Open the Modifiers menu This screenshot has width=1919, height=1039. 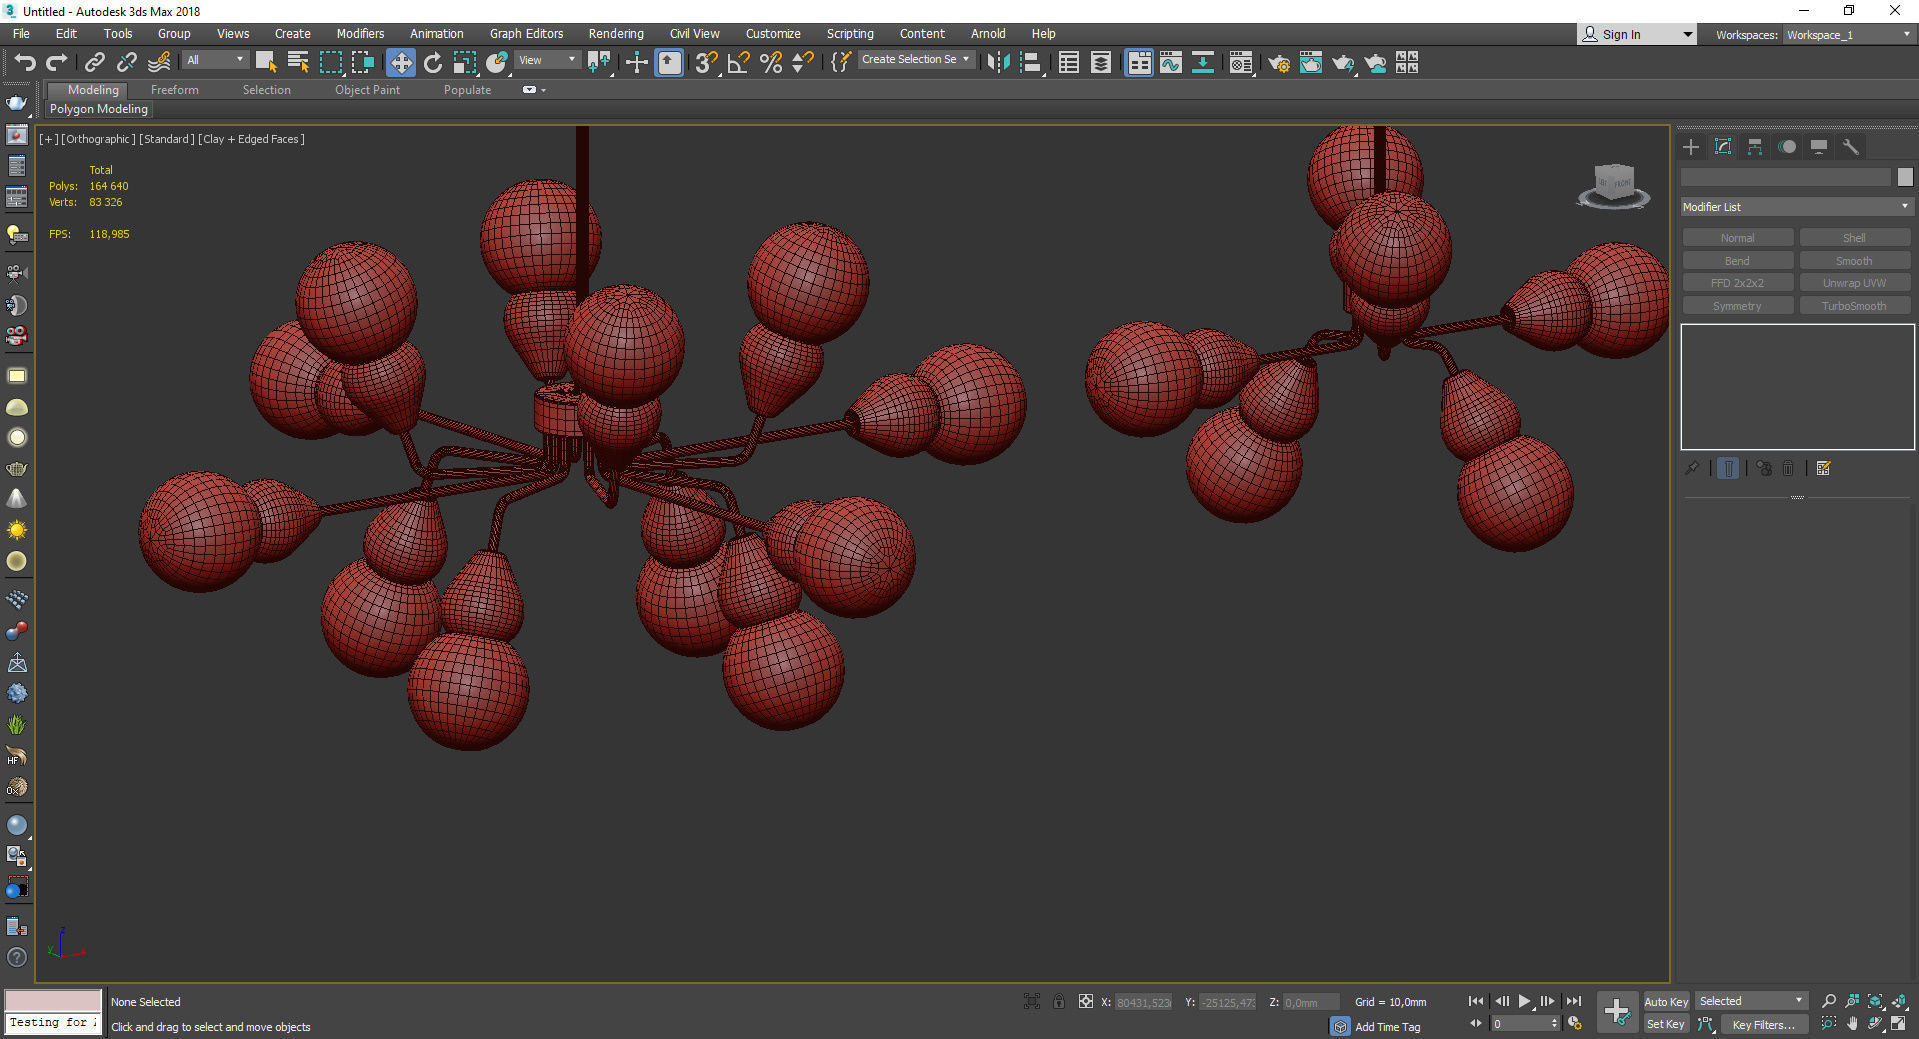pos(360,33)
